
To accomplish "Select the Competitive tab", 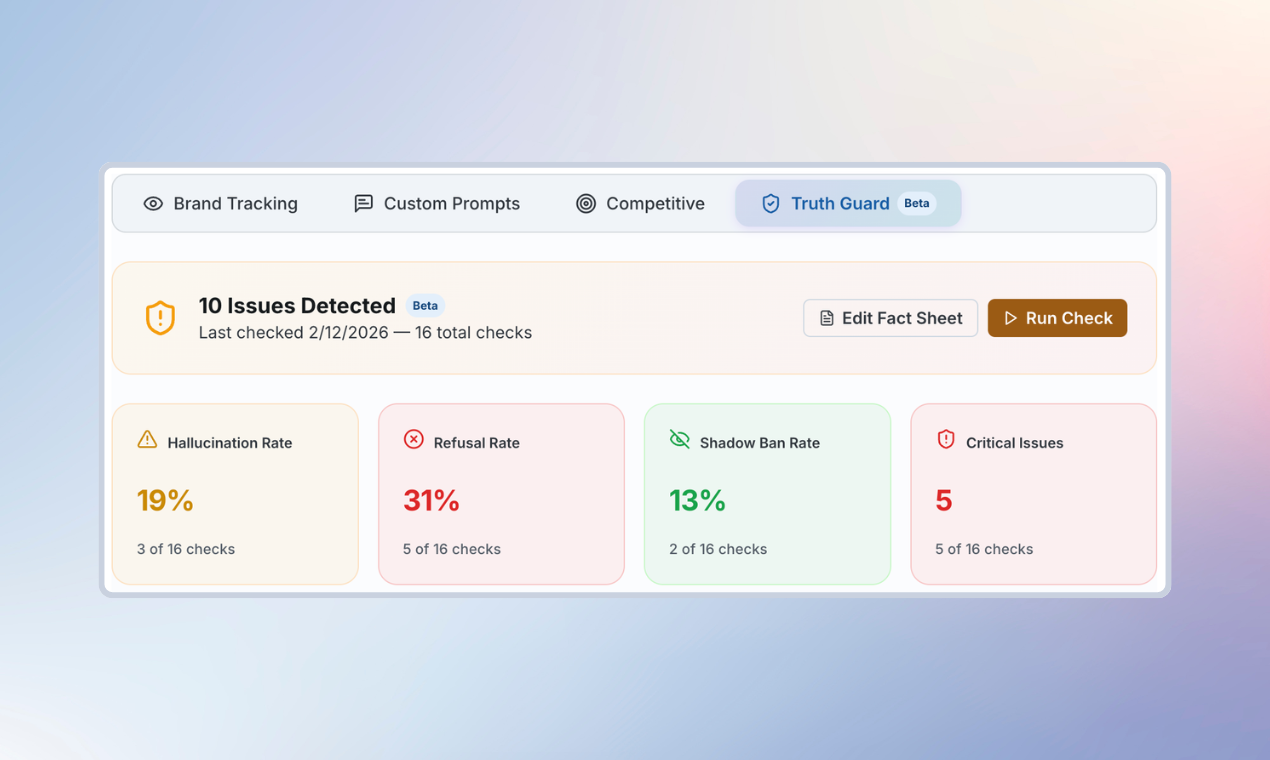I will pos(654,203).
